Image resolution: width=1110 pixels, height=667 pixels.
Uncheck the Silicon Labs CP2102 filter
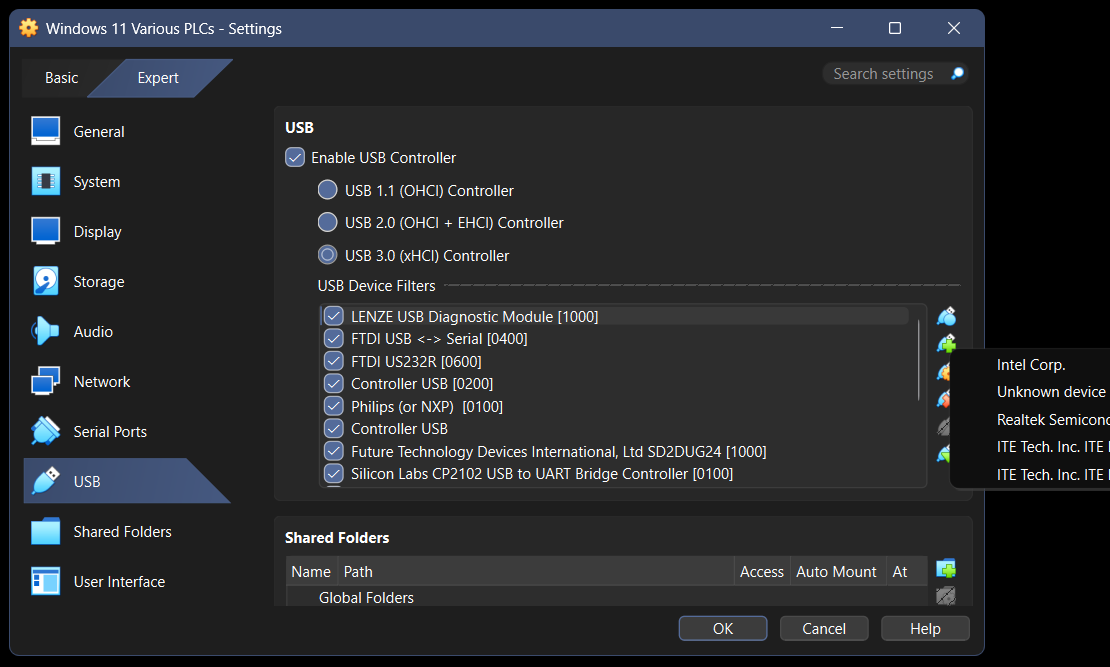point(333,474)
